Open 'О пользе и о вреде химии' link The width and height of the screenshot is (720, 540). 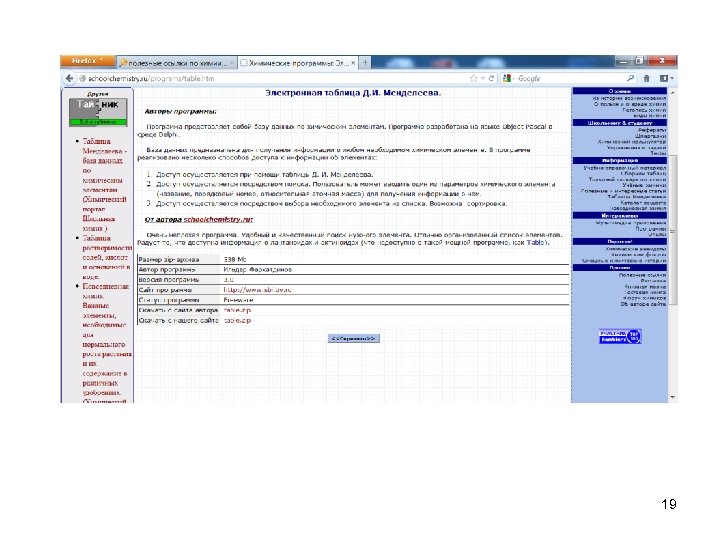(630, 104)
